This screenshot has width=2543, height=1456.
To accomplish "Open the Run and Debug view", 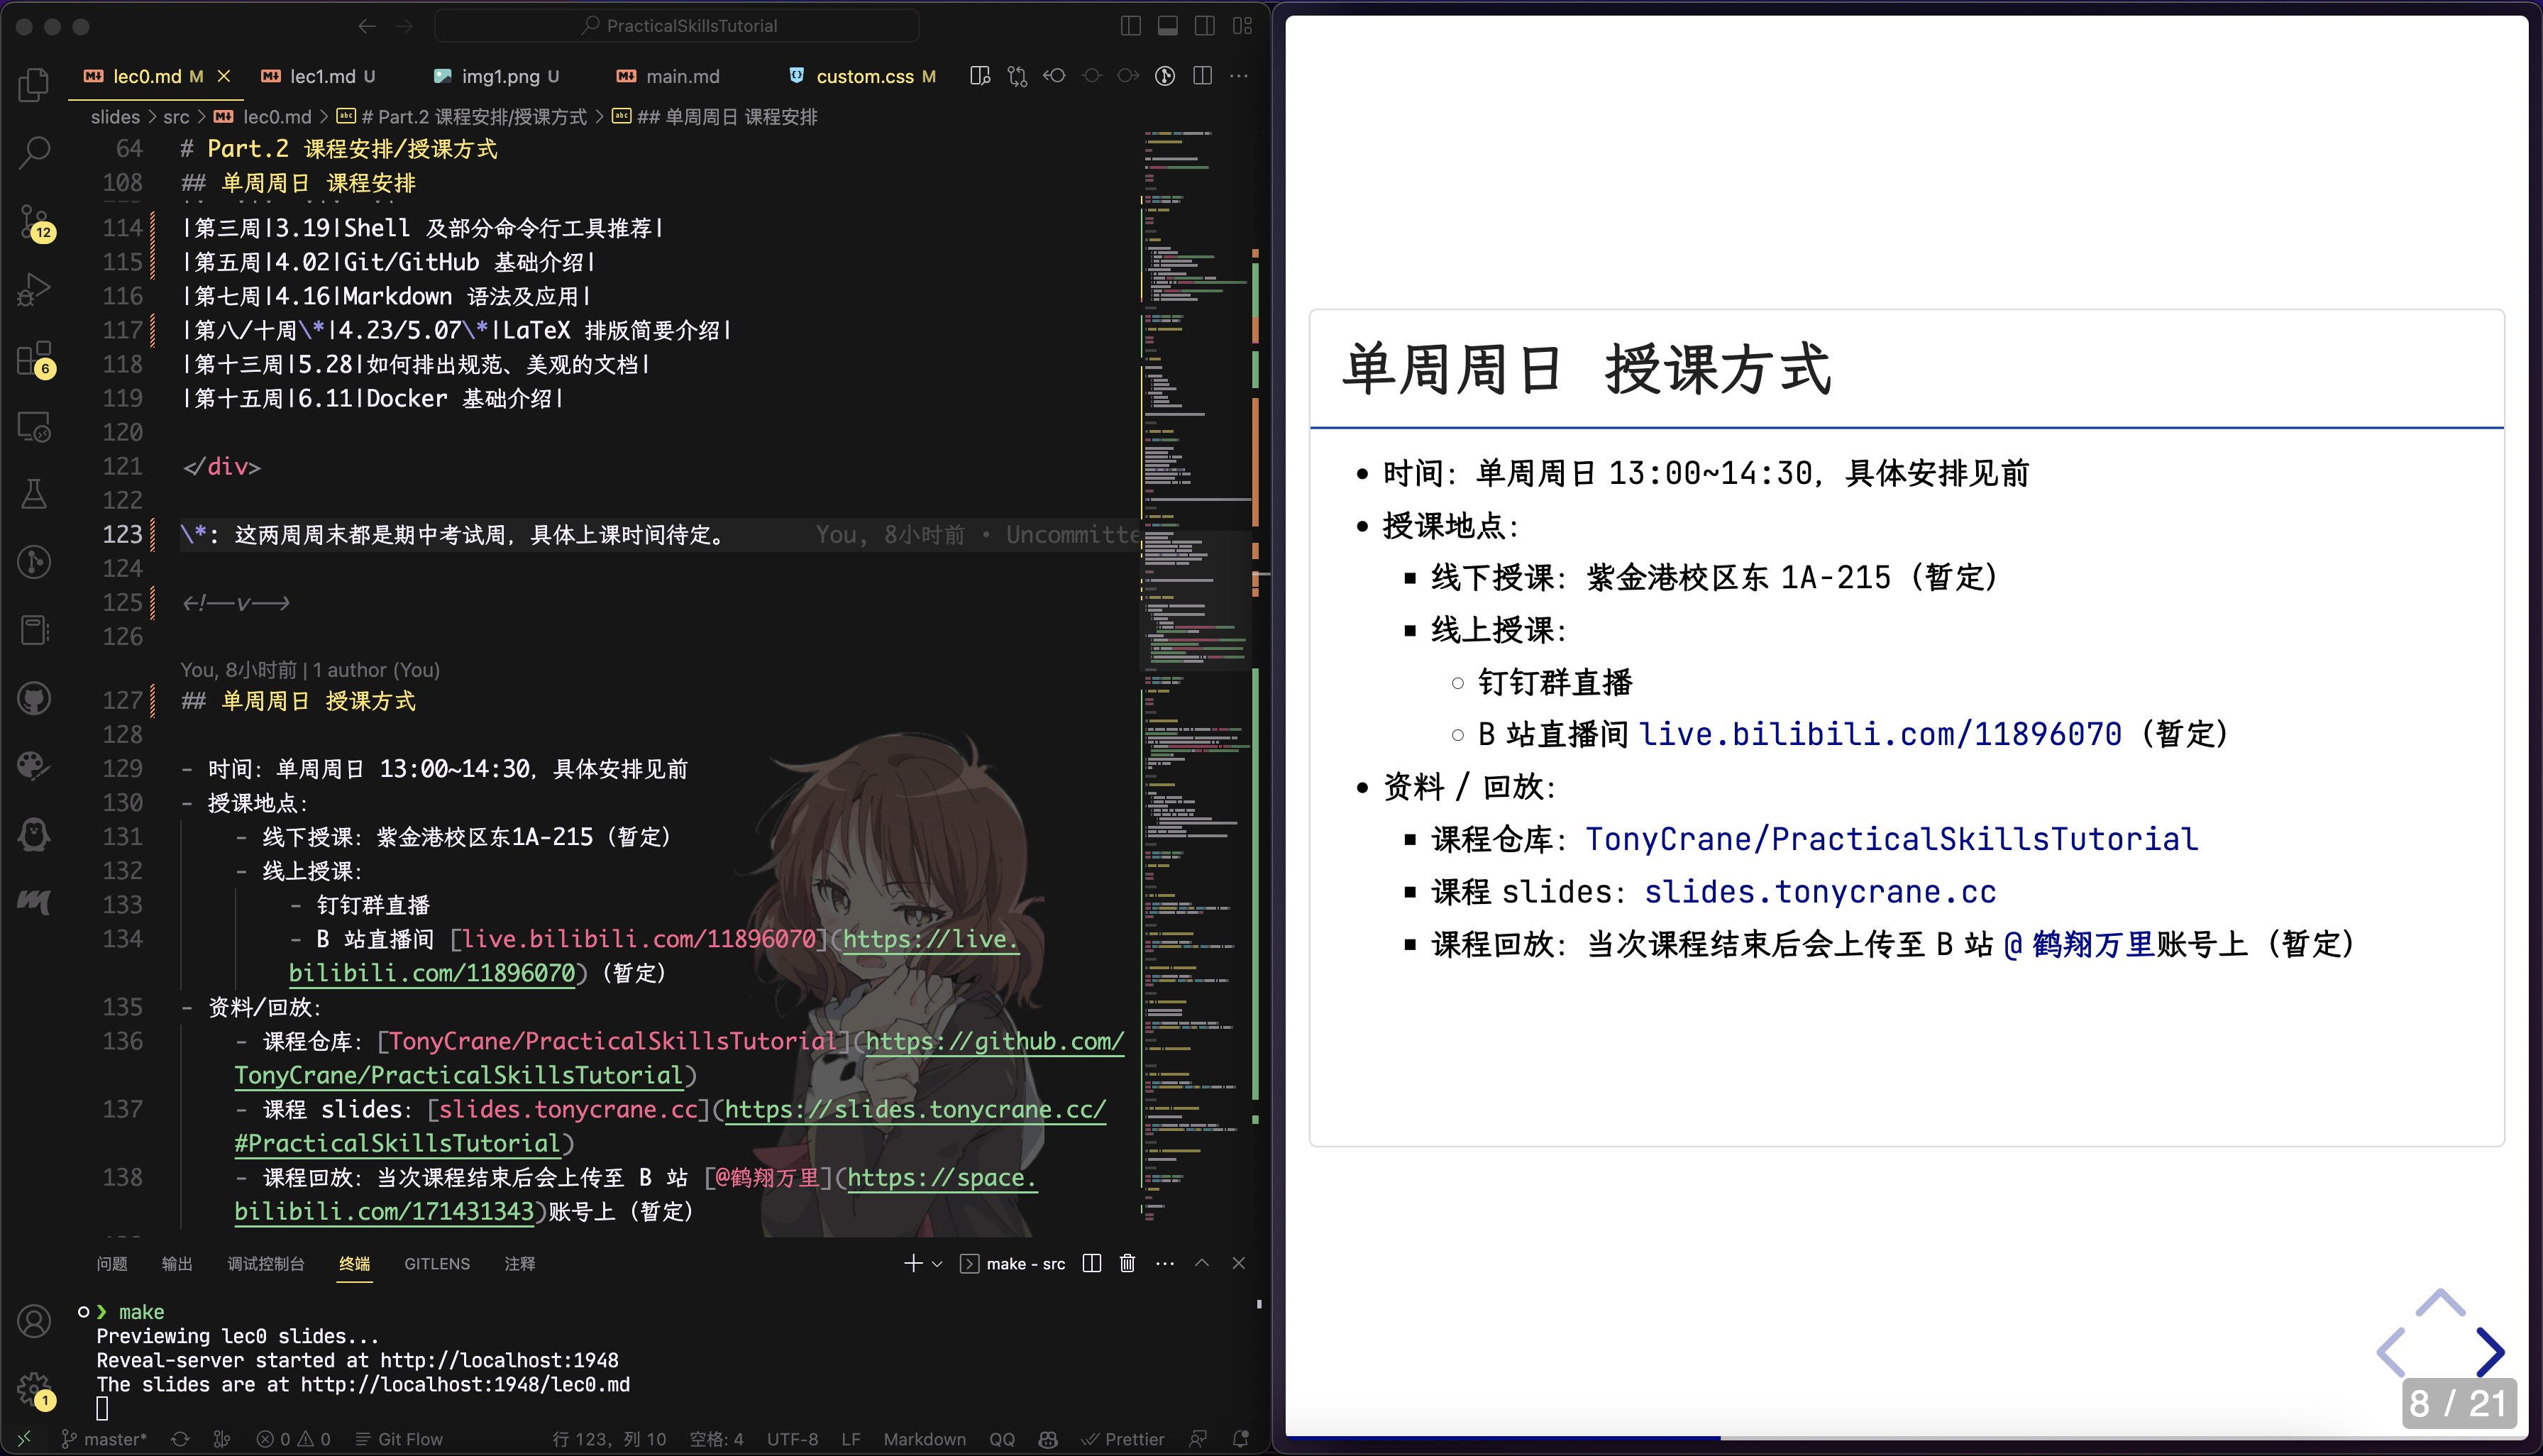I will (x=33, y=290).
